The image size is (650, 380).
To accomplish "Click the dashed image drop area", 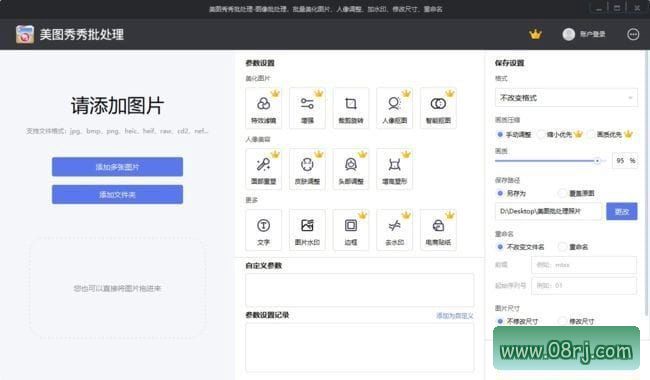I will pyautogui.click(x=117, y=288).
